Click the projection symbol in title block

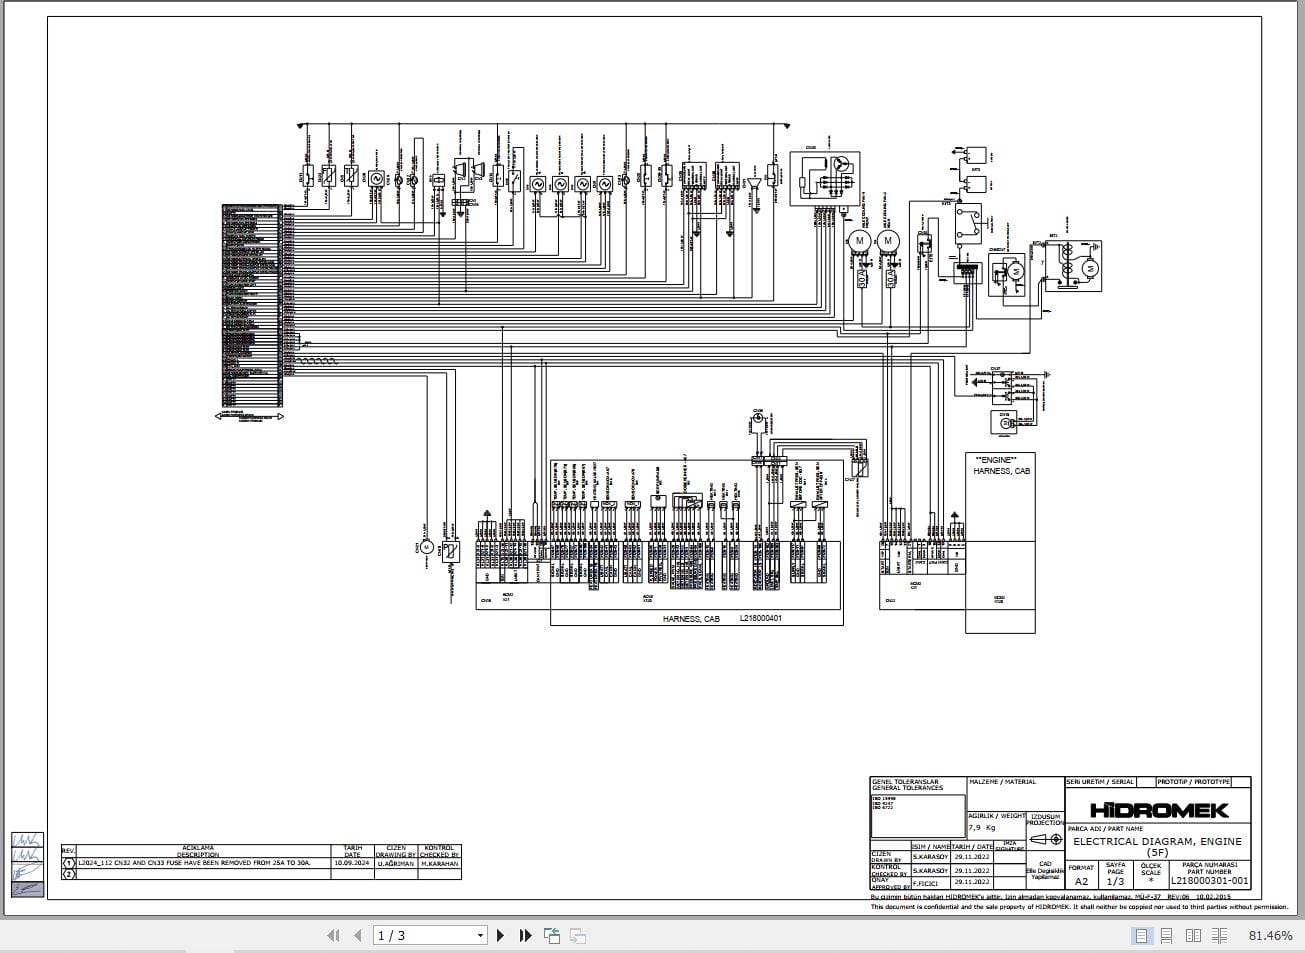click(x=1046, y=839)
